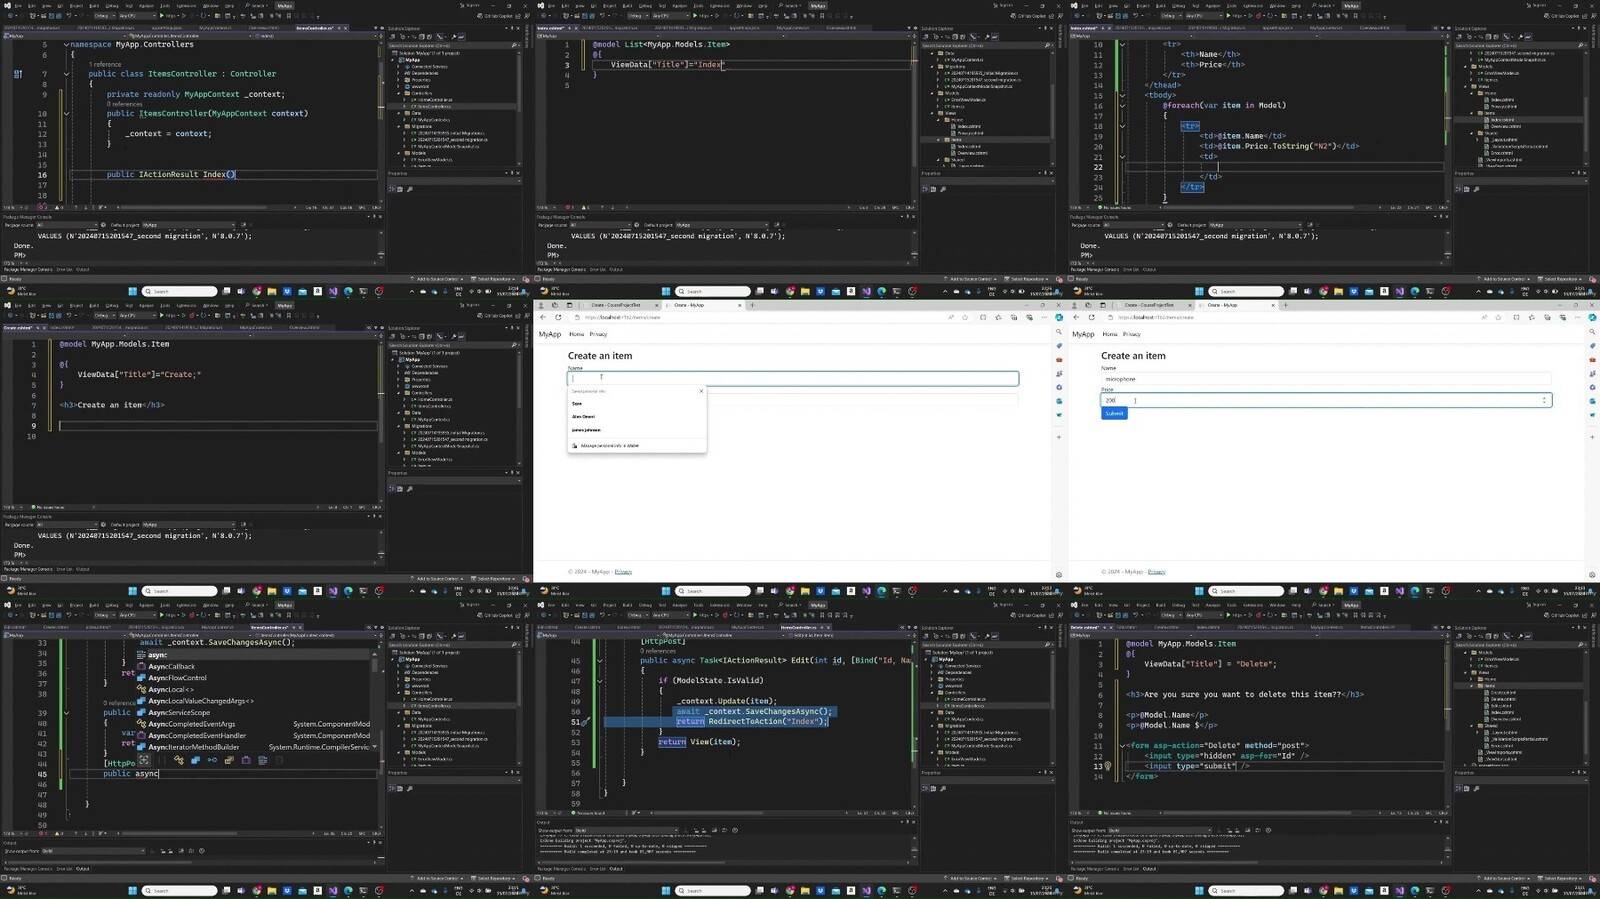Collapse Data folder in async window Solution Explorer
The height and width of the screenshot is (899, 1600).
click(399, 713)
